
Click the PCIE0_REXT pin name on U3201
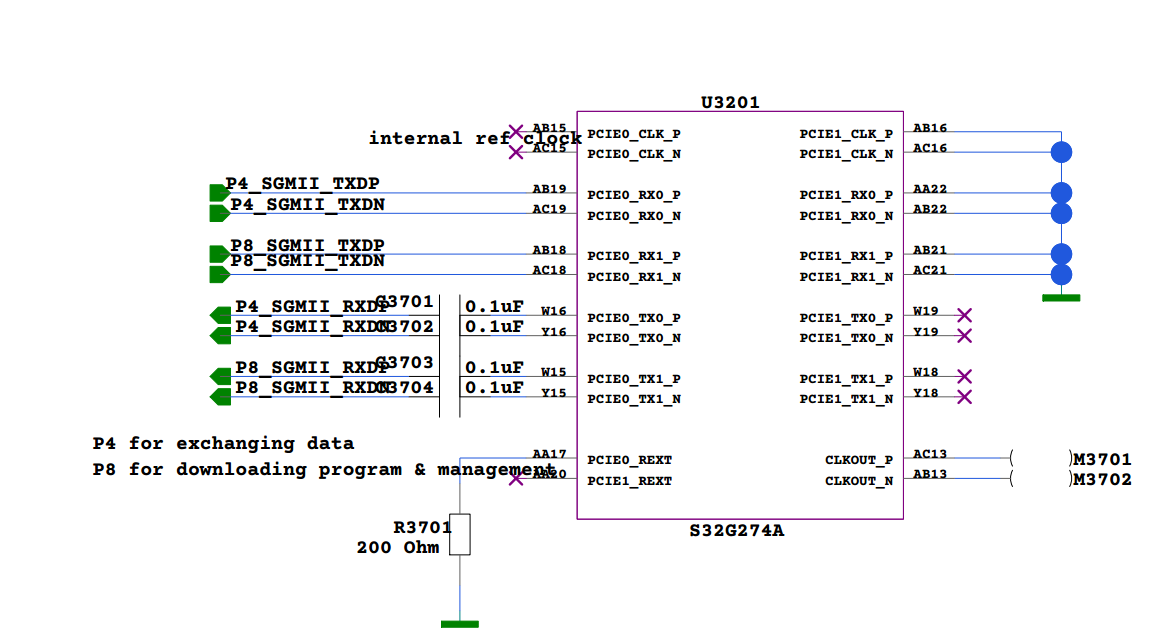630,460
